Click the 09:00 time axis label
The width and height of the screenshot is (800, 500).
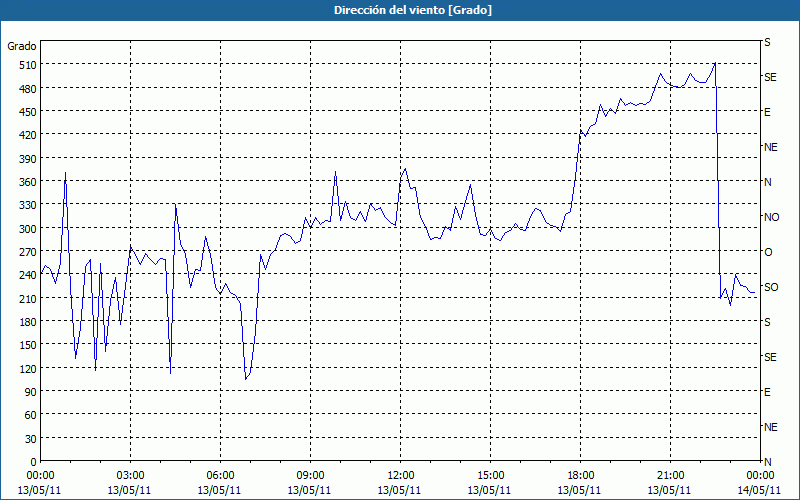coord(310,476)
